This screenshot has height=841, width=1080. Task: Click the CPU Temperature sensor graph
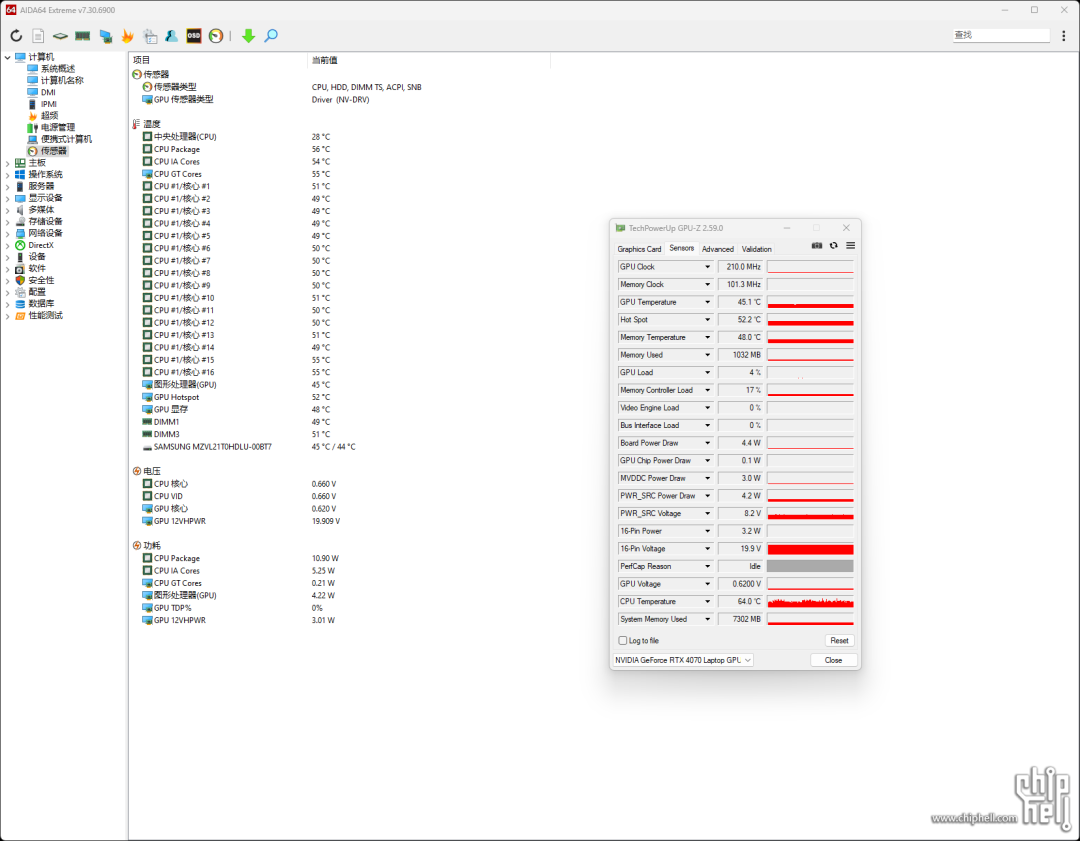[810, 601]
